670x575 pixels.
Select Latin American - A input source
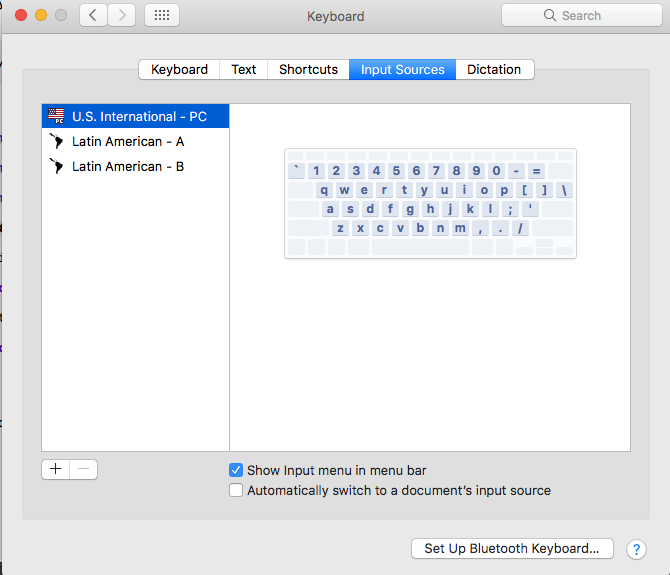[x=135, y=141]
